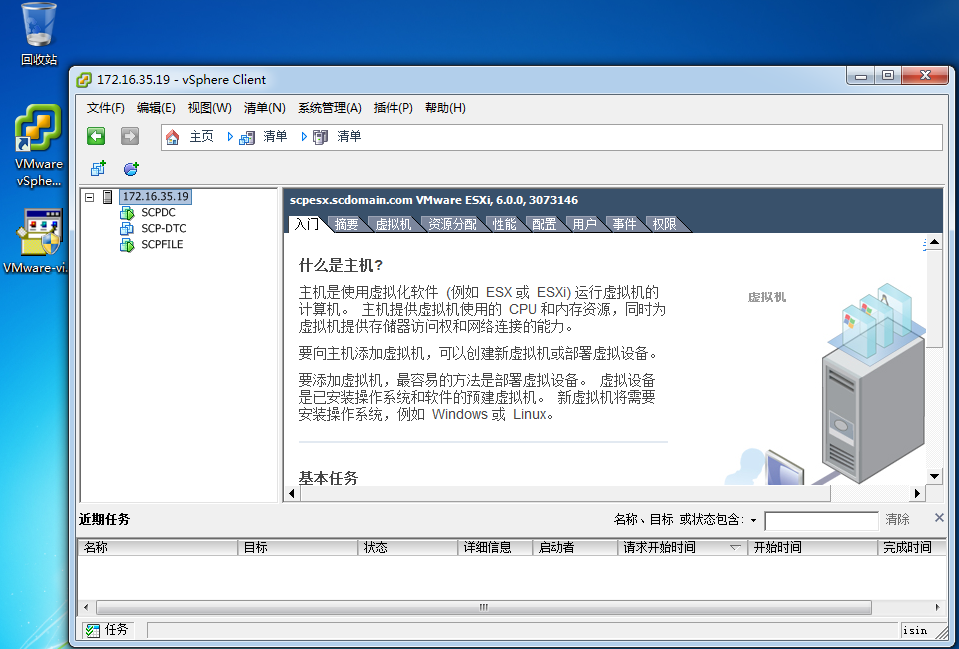Open the 帮助(H) menu
This screenshot has width=959, height=649.
(x=445, y=108)
